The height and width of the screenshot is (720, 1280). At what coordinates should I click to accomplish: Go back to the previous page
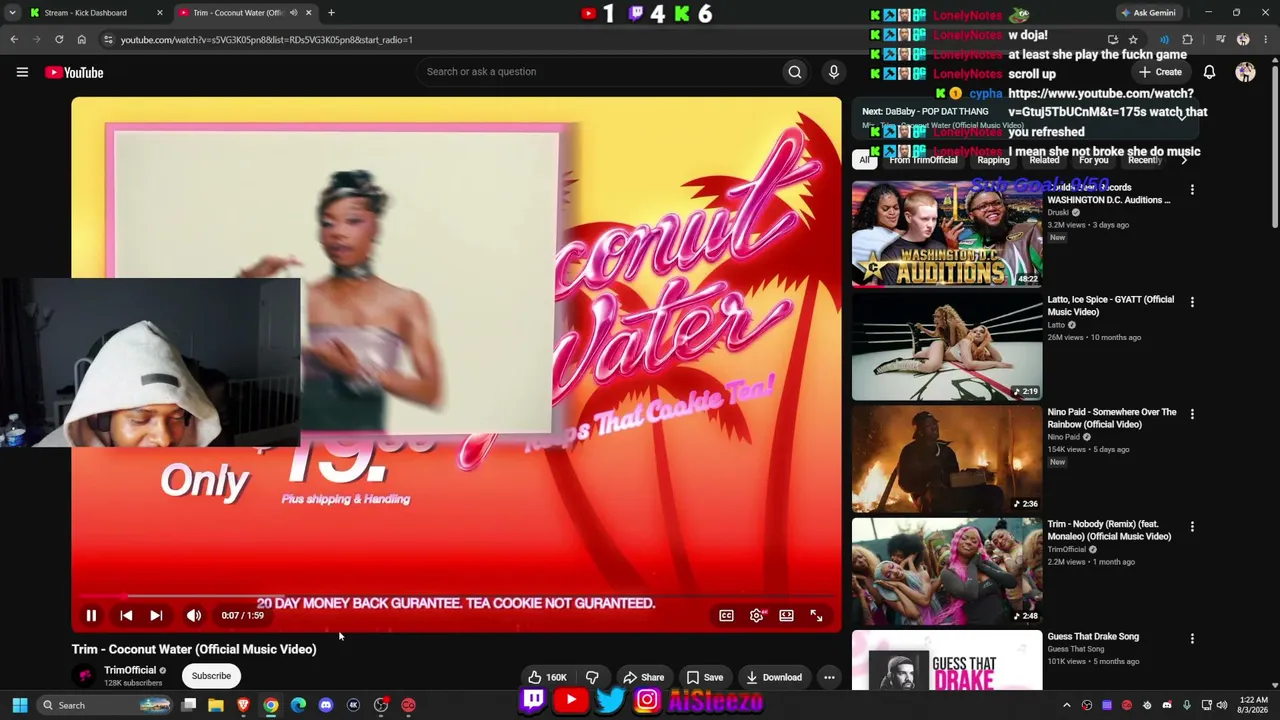(x=14, y=40)
